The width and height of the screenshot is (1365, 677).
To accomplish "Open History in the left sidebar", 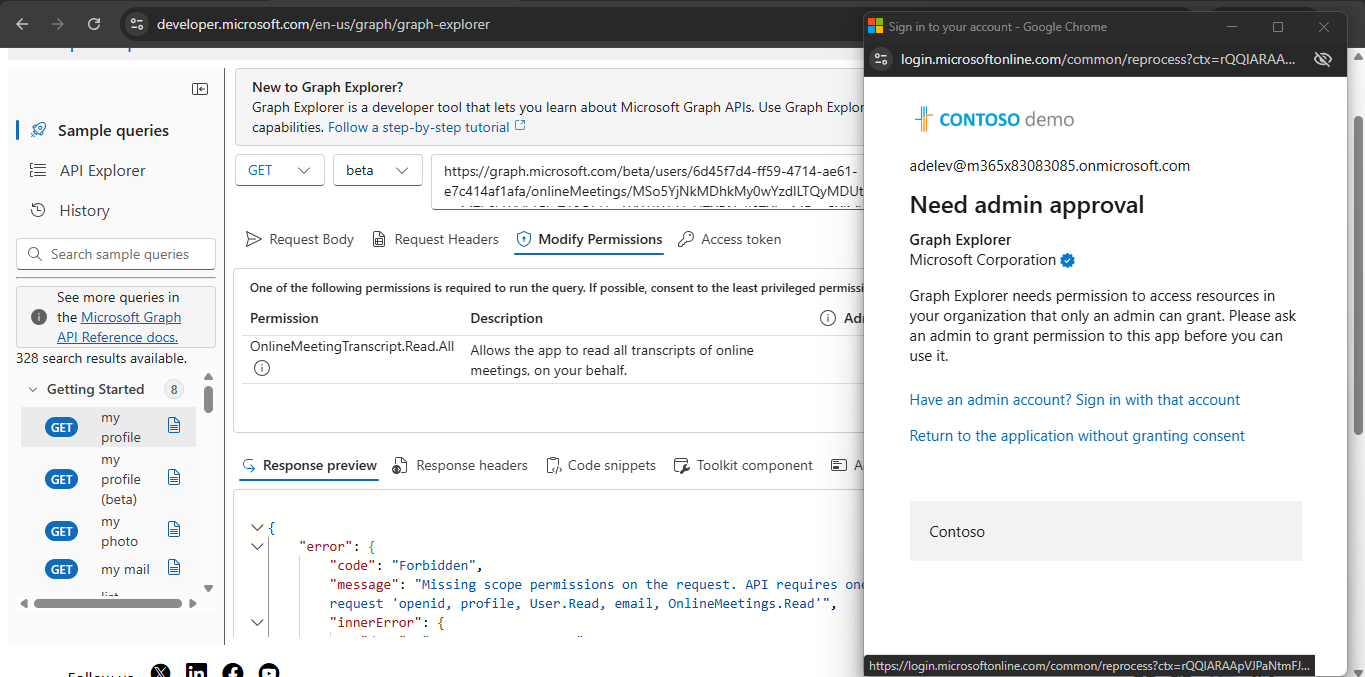I will [84, 210].
